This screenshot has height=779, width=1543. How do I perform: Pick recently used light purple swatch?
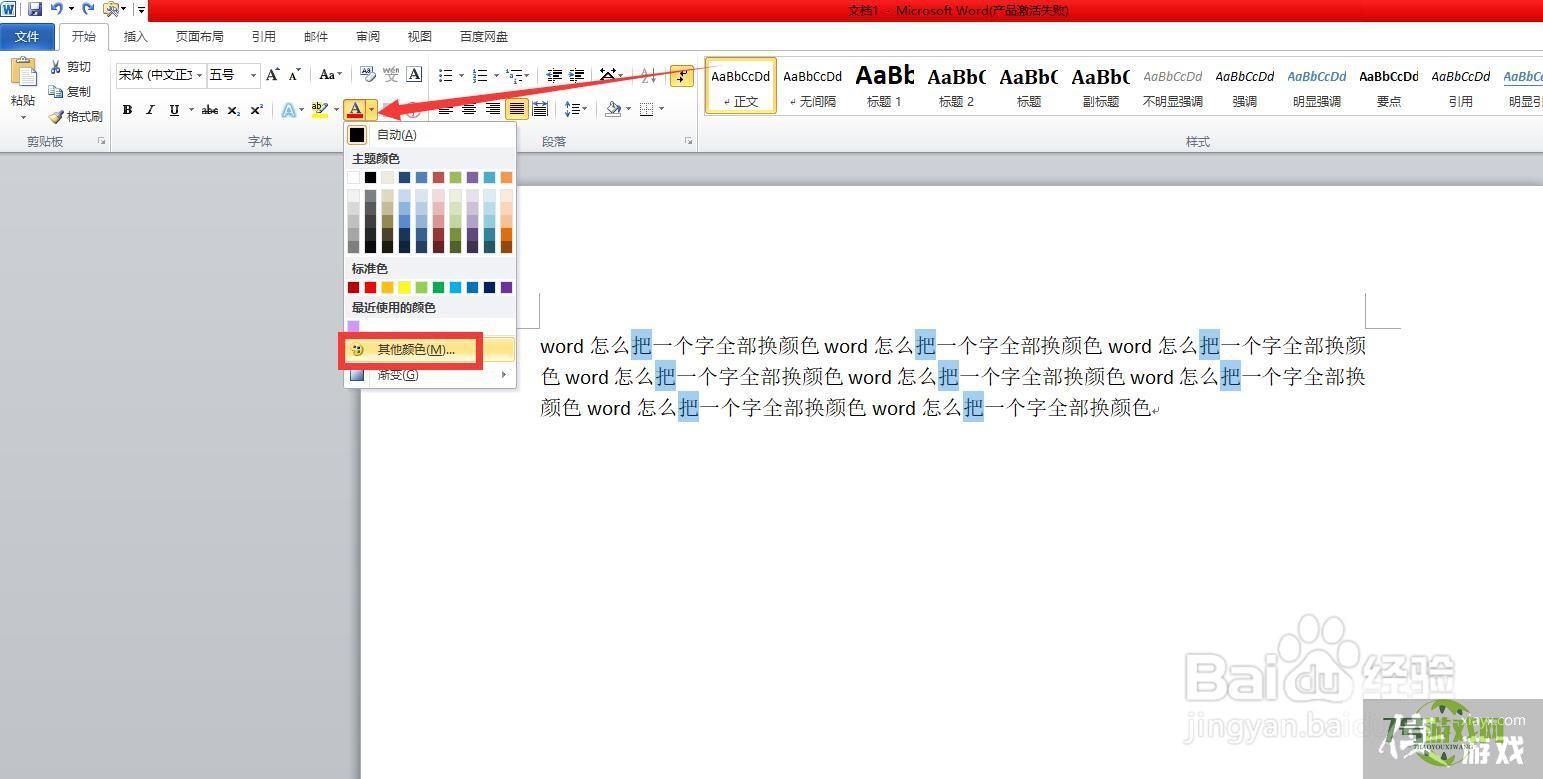point(353,326)
